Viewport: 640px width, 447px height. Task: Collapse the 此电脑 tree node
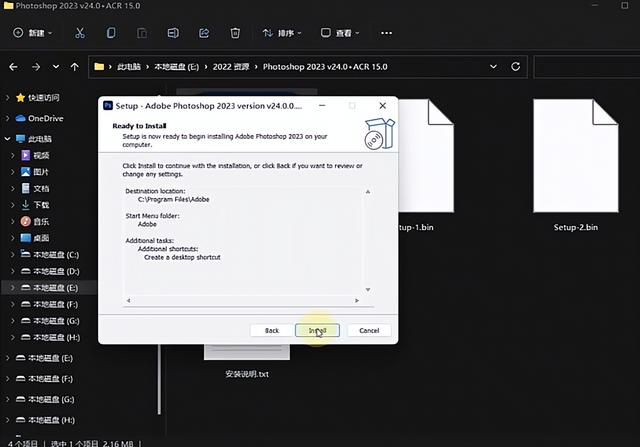(7, 139)
